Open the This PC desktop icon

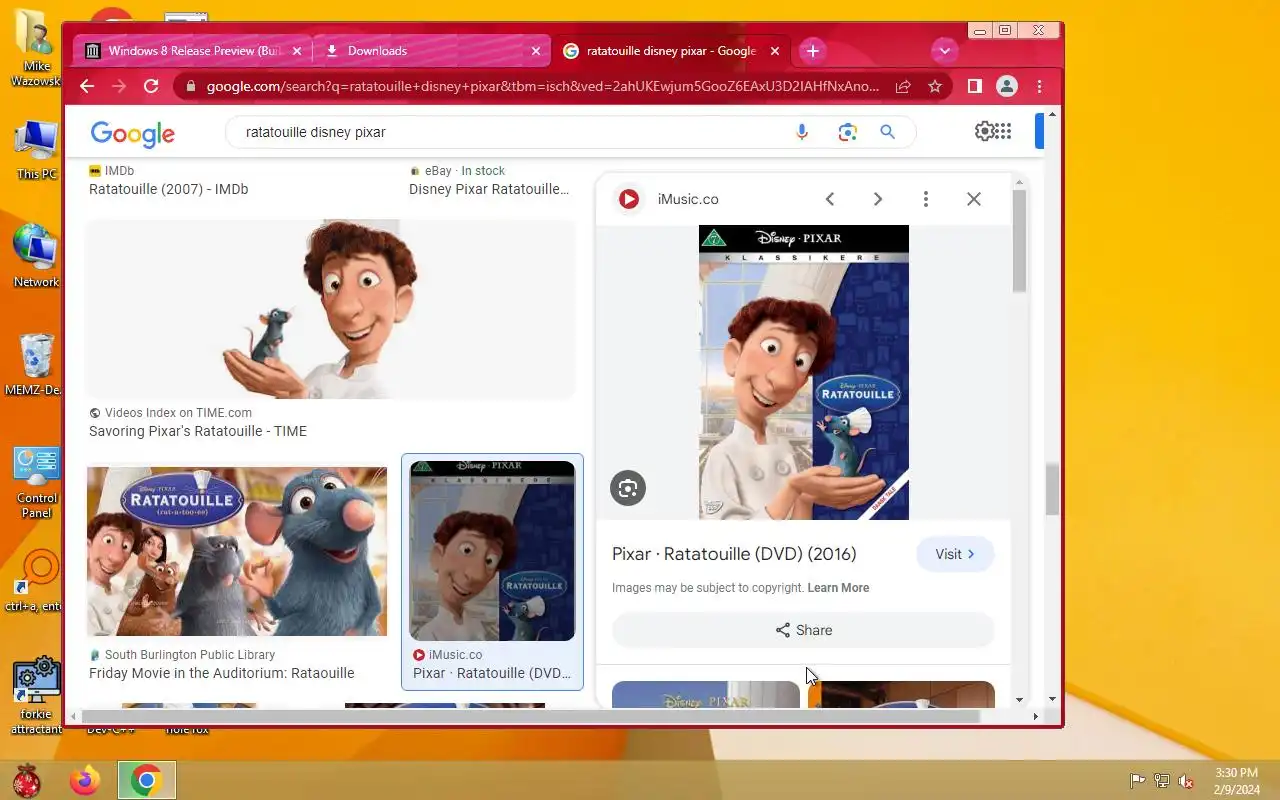pos(36,150)
